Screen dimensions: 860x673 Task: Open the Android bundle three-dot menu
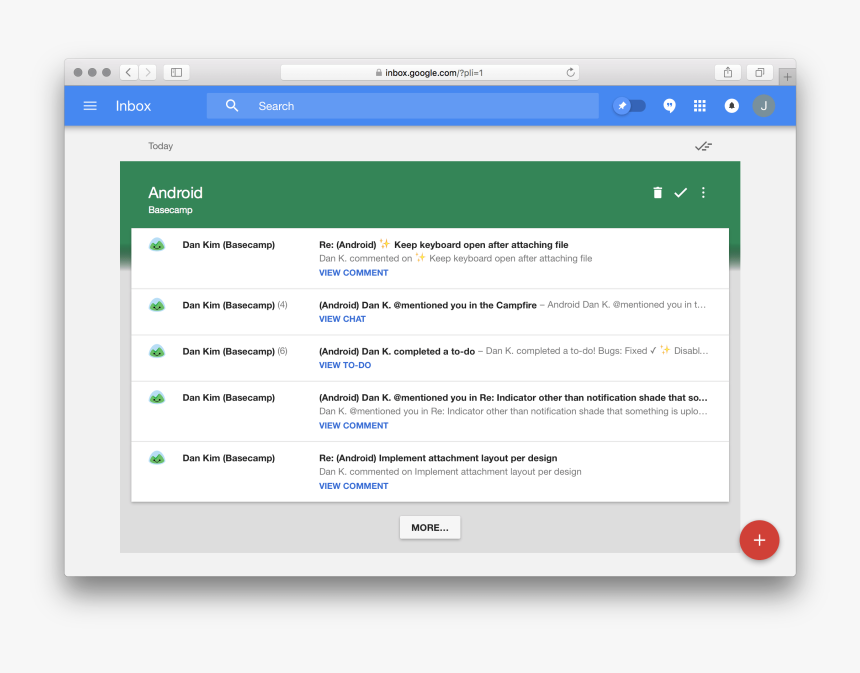point(703,193)
